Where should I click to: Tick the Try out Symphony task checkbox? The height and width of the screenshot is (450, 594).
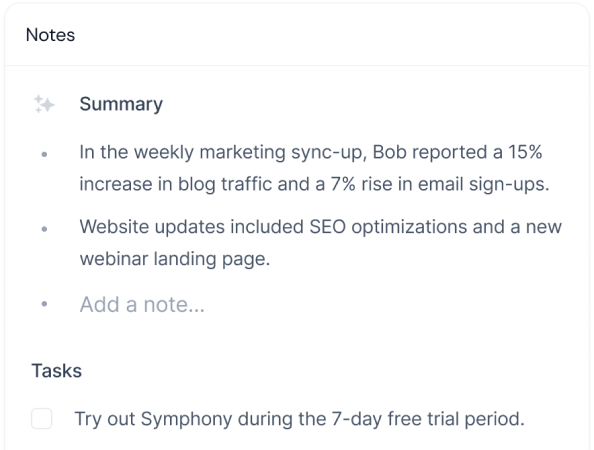(42, 419)
